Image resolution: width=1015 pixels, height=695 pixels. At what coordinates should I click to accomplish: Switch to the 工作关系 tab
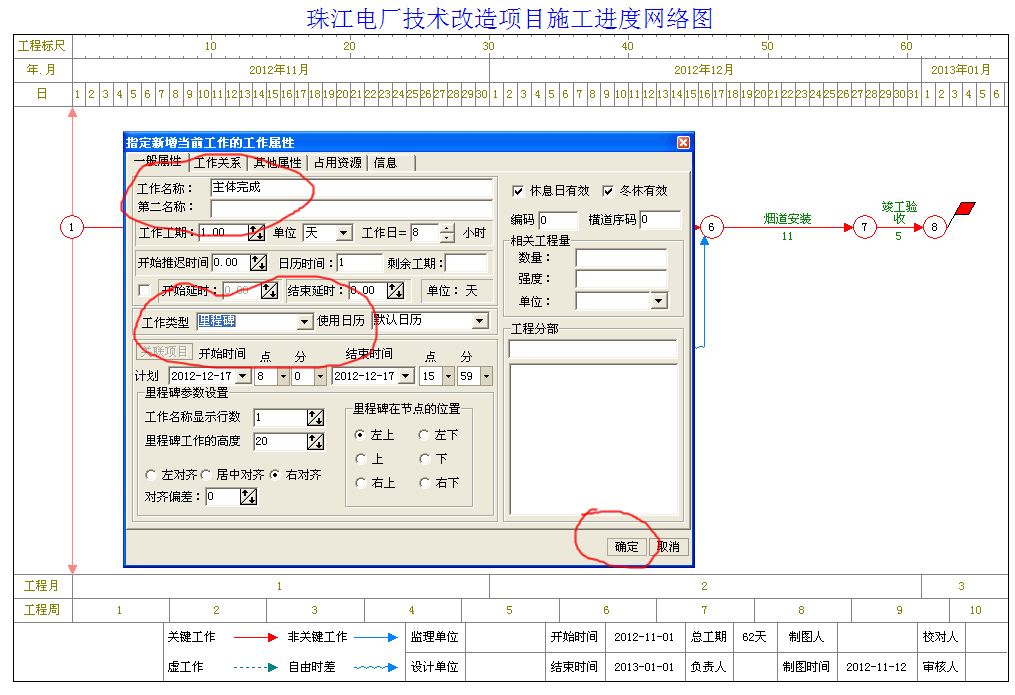click(218, 163)
